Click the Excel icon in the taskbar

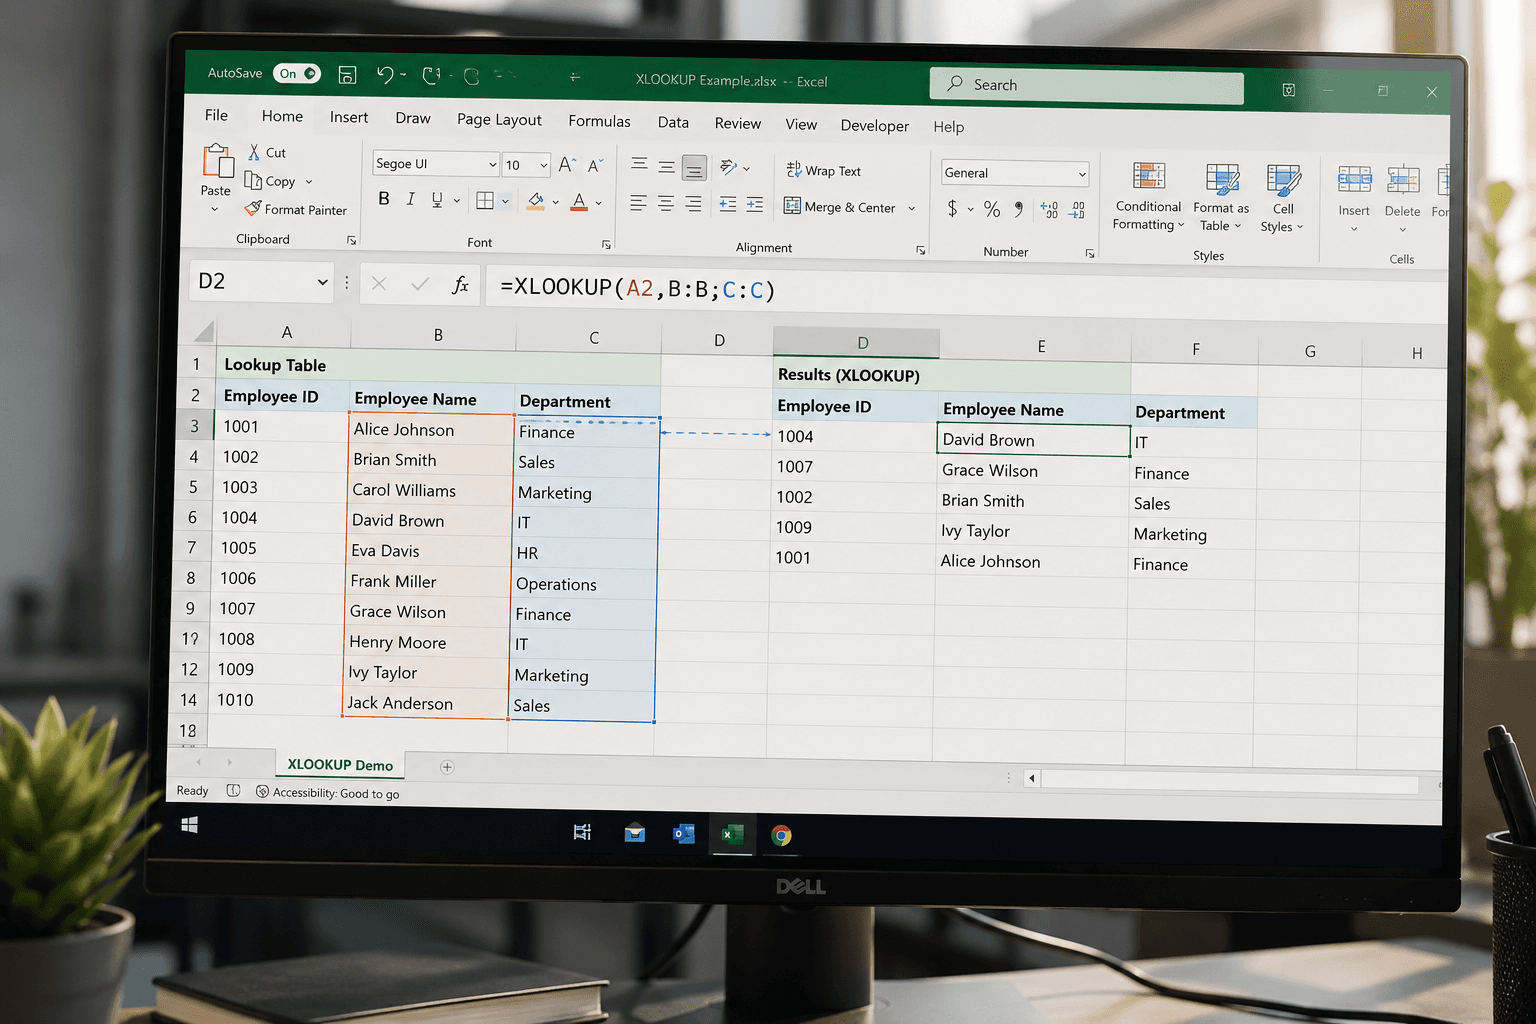coord(733,834)
